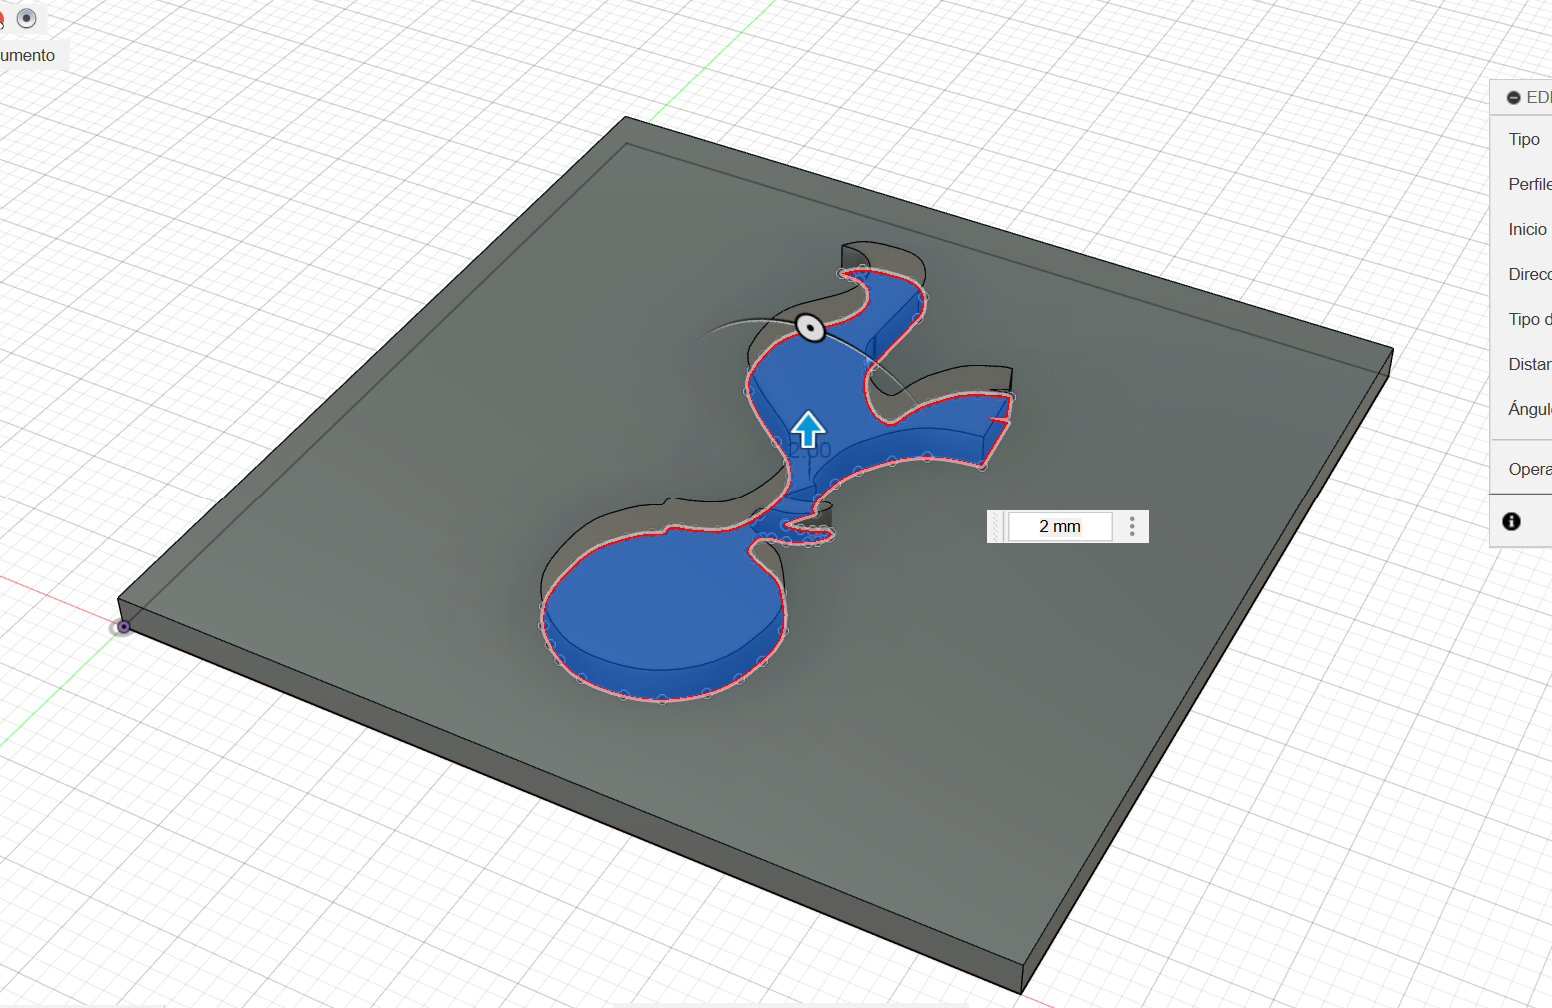Viewport: 1552px width, 1008px height.
Task: Click the round angle manipulator handle
Action: 810,327
